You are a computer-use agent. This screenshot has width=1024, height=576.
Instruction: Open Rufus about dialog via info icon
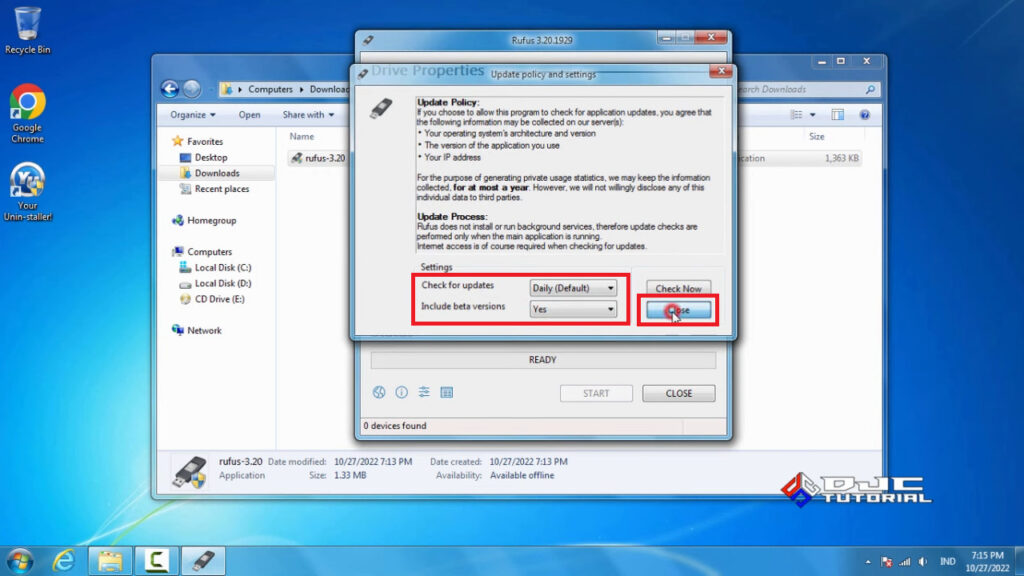click(x=400, y=392)
